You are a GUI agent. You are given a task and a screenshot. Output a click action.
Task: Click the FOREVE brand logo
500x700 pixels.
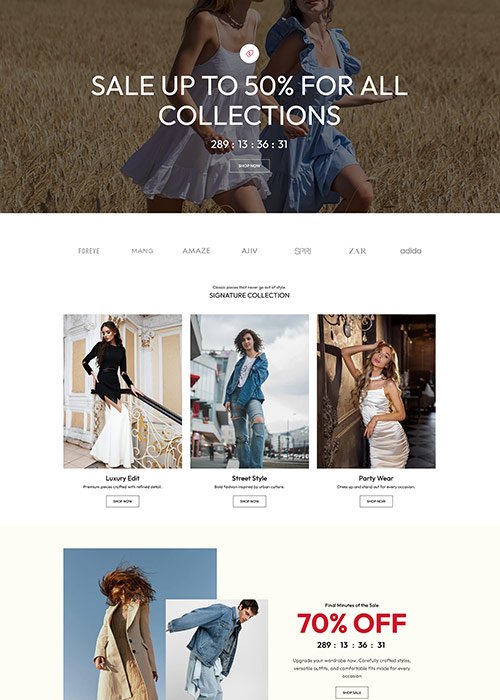tap(89, 251)
